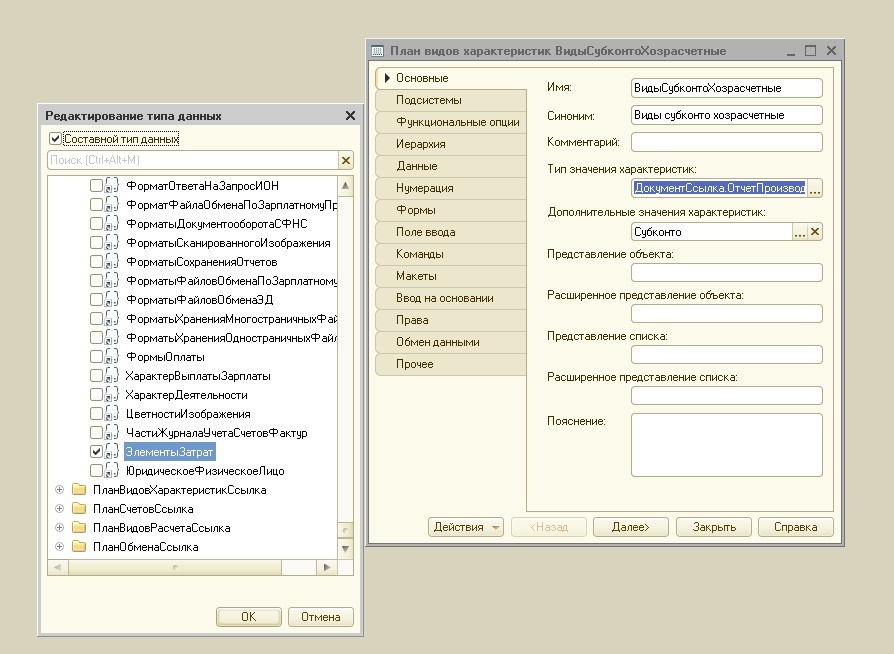Image resolution: width=894 pixels, height=654 pixels.
Task: Click the Пояснение text area
Action: coord(727,445)
